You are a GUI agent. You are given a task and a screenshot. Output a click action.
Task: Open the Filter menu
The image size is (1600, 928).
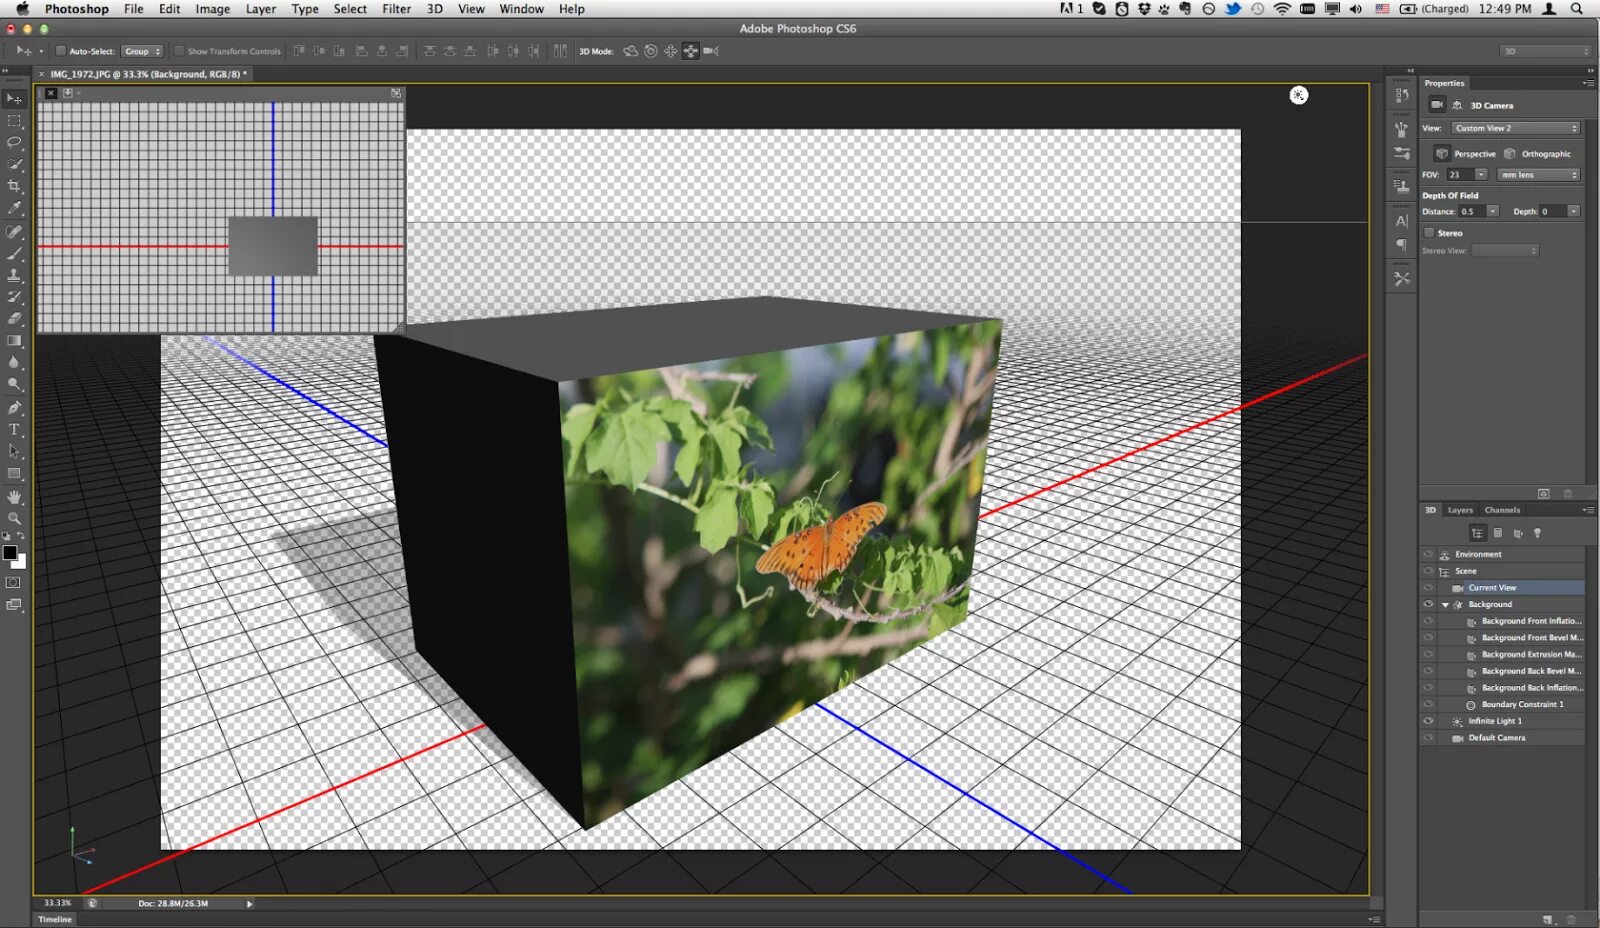tap(396, 9)
